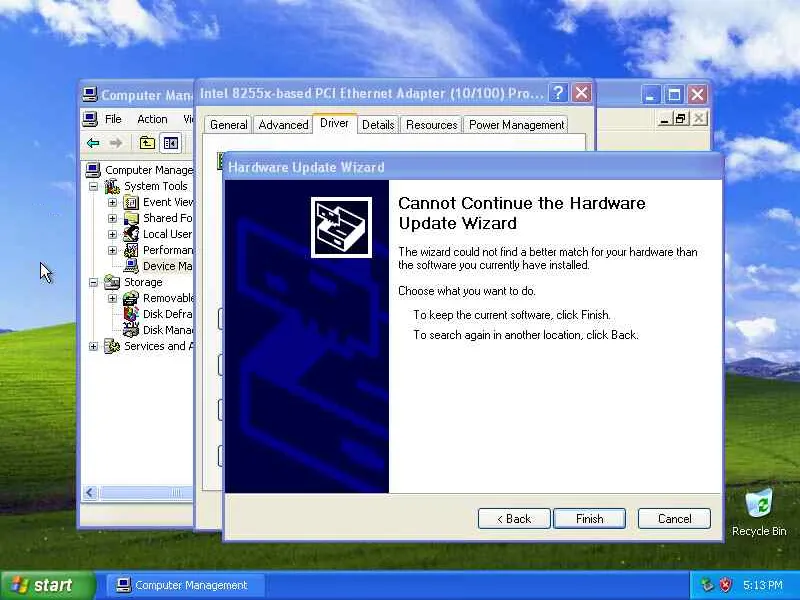
Task: Expand the Removable Storage node
Action: pyautogui.click(x=112, y=298)
